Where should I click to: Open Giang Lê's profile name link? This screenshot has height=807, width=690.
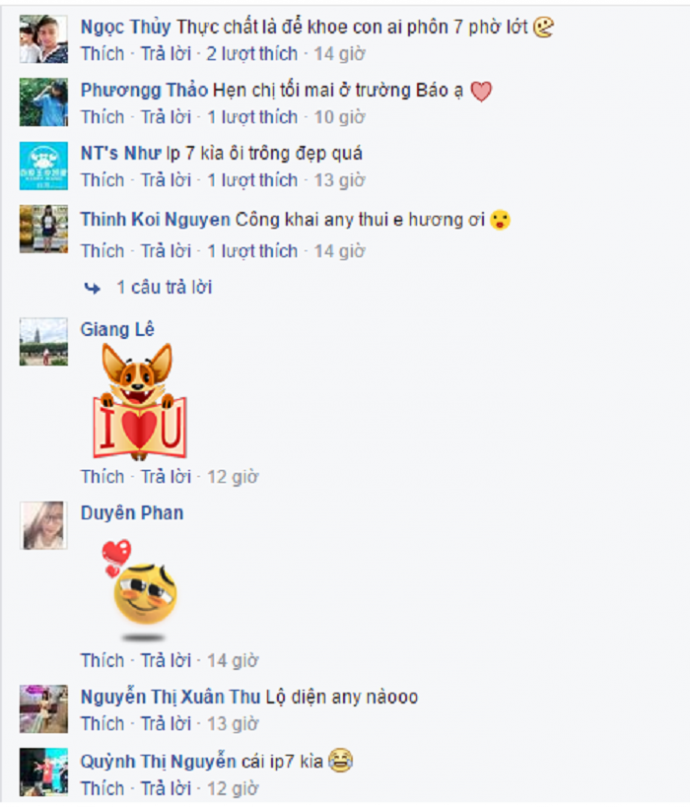pyautogui.click(x=117, y=329)
